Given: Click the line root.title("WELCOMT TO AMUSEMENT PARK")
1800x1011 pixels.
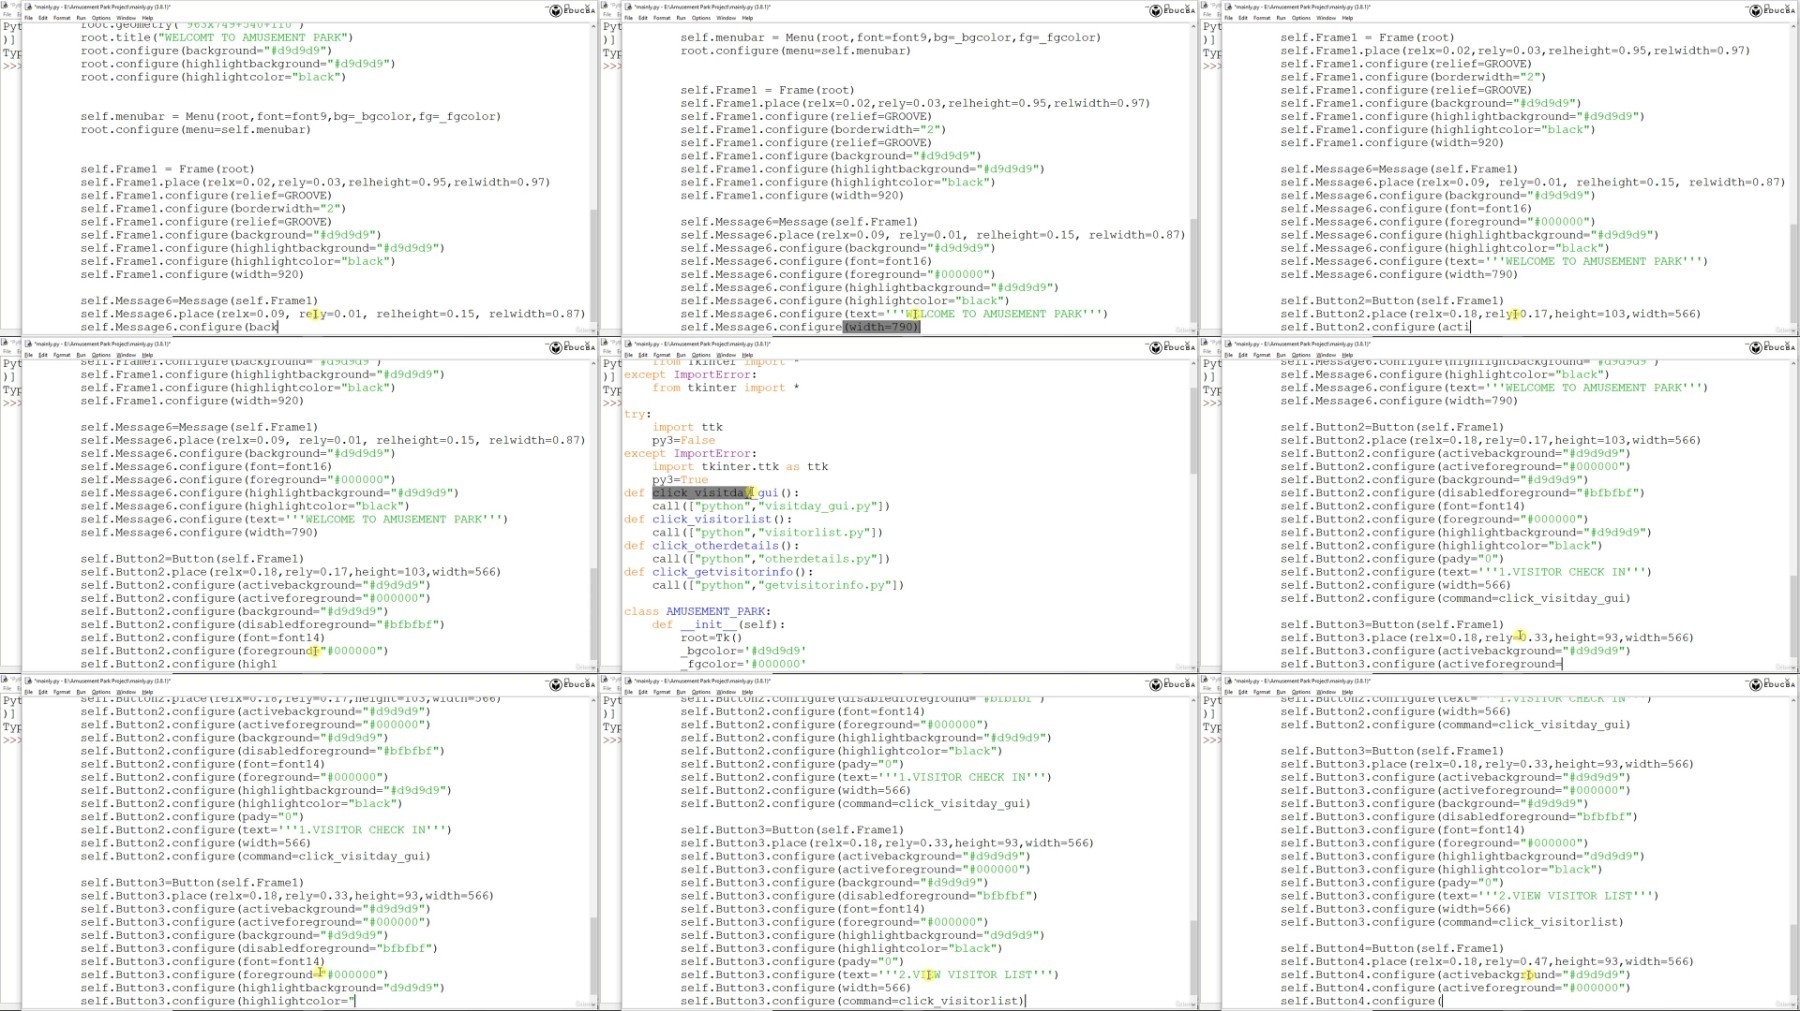Looking at the screenshot, I should click(217, 37).
